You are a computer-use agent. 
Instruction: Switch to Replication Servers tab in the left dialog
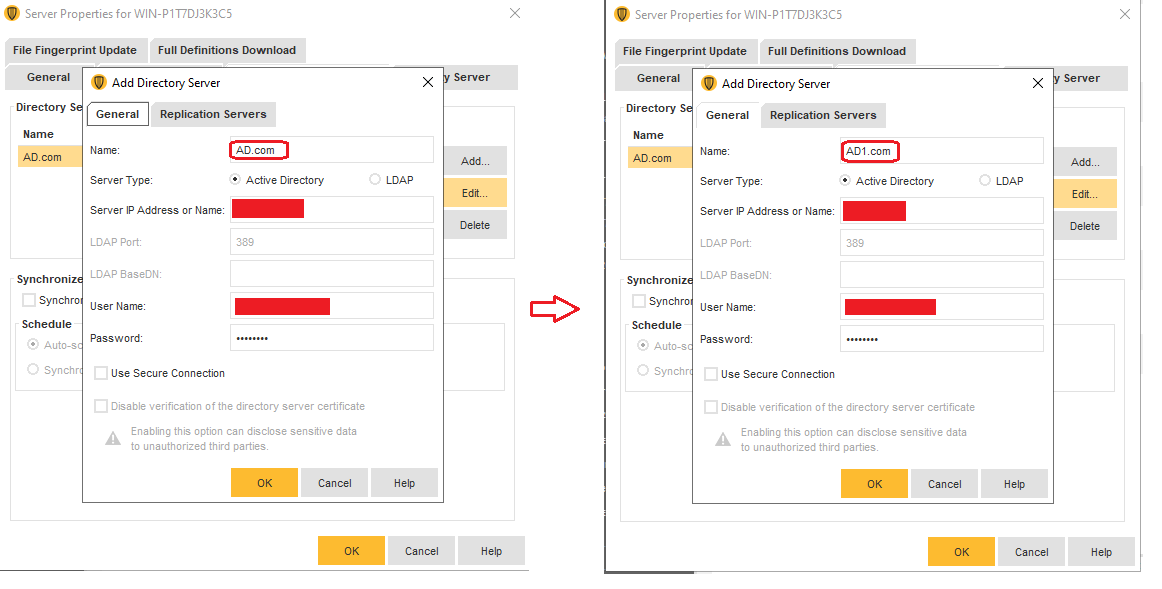point(213,114)
